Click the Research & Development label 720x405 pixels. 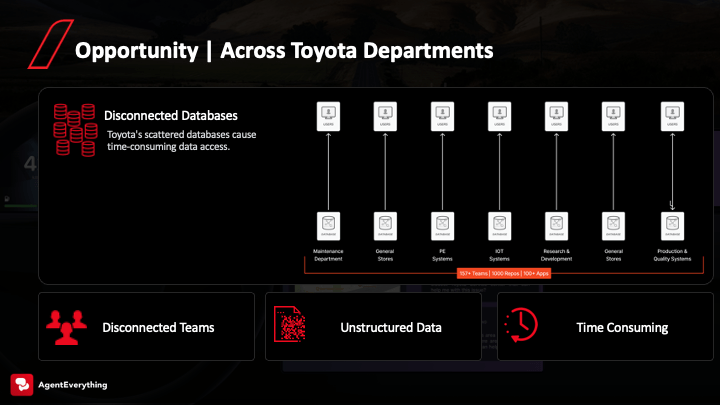click(556, 255)
